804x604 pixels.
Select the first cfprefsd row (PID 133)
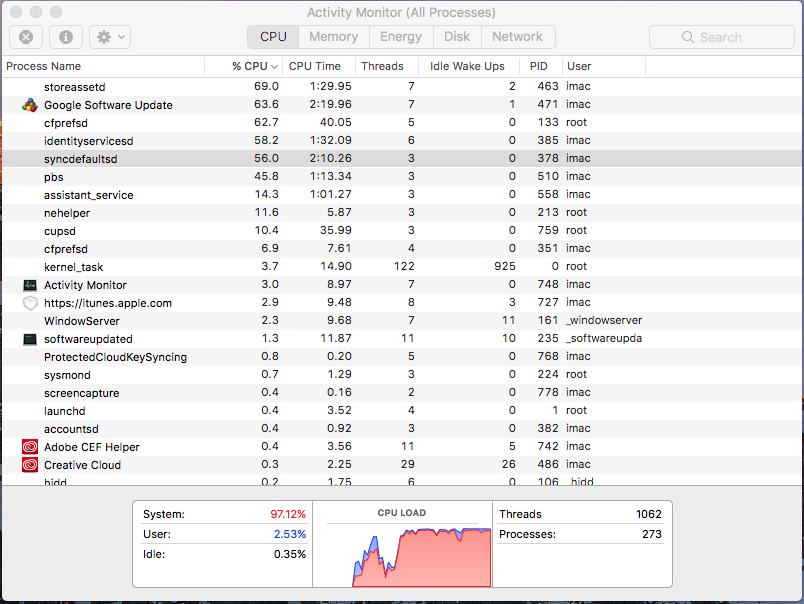tap(403, 123)
